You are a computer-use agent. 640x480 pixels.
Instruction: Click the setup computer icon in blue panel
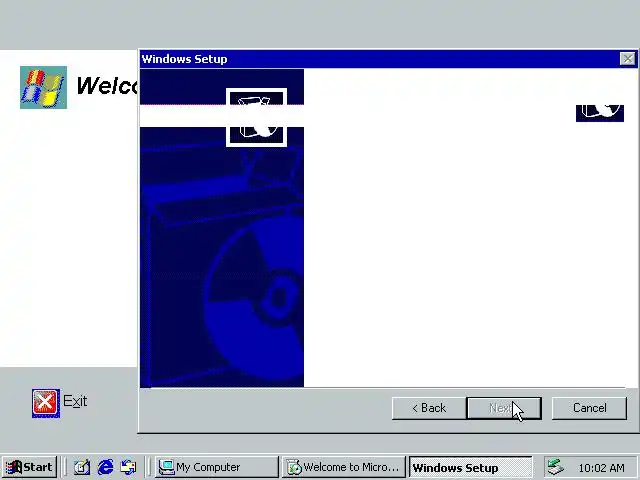(x=256, y=118)
